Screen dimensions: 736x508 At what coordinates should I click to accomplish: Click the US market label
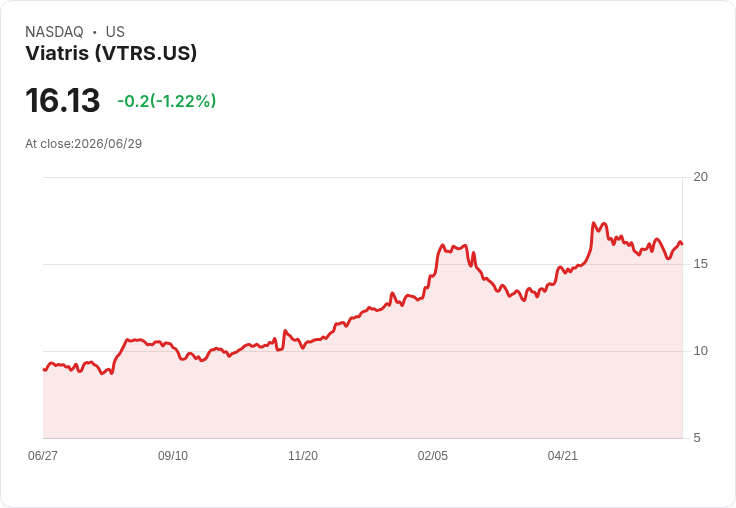[115, 32]
